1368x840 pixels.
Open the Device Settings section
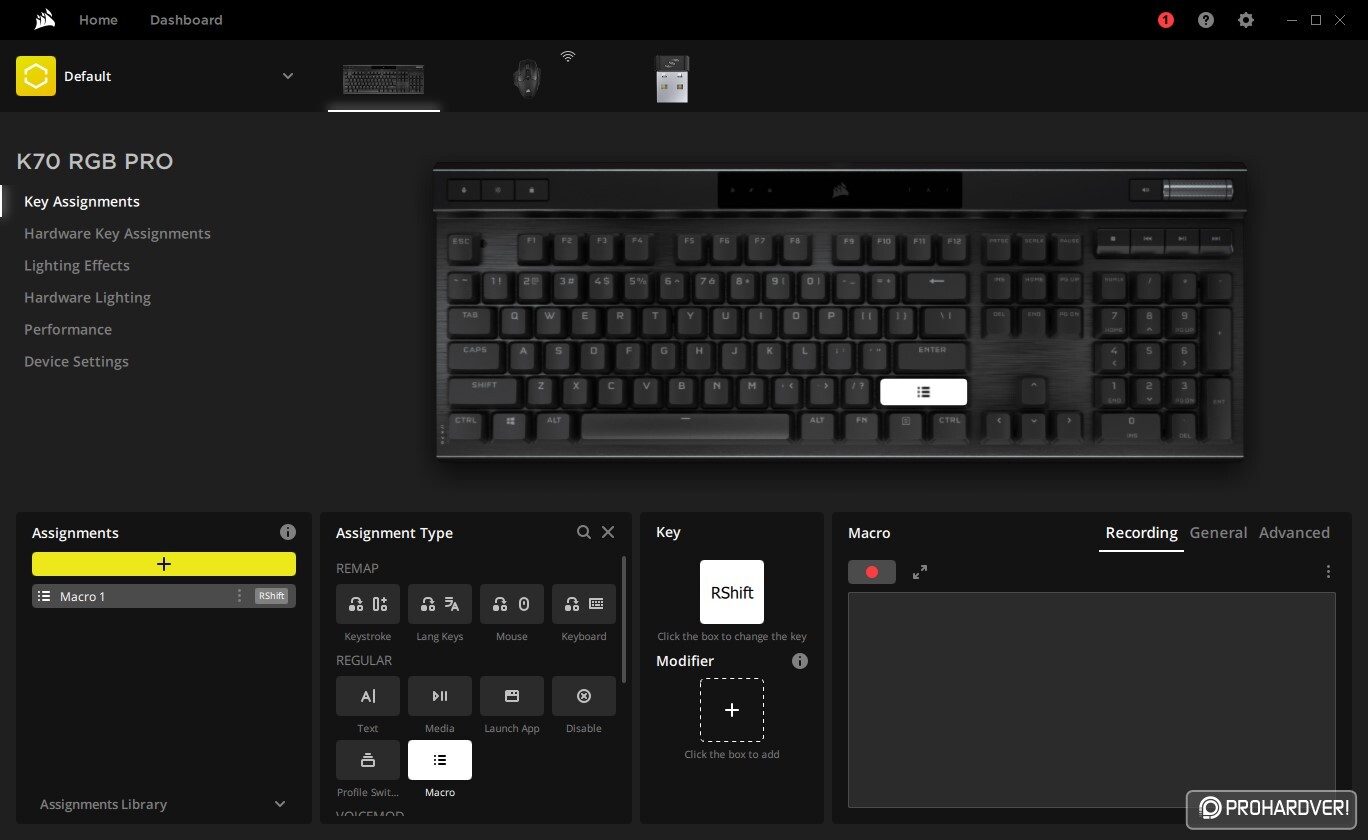coord(76,361)
